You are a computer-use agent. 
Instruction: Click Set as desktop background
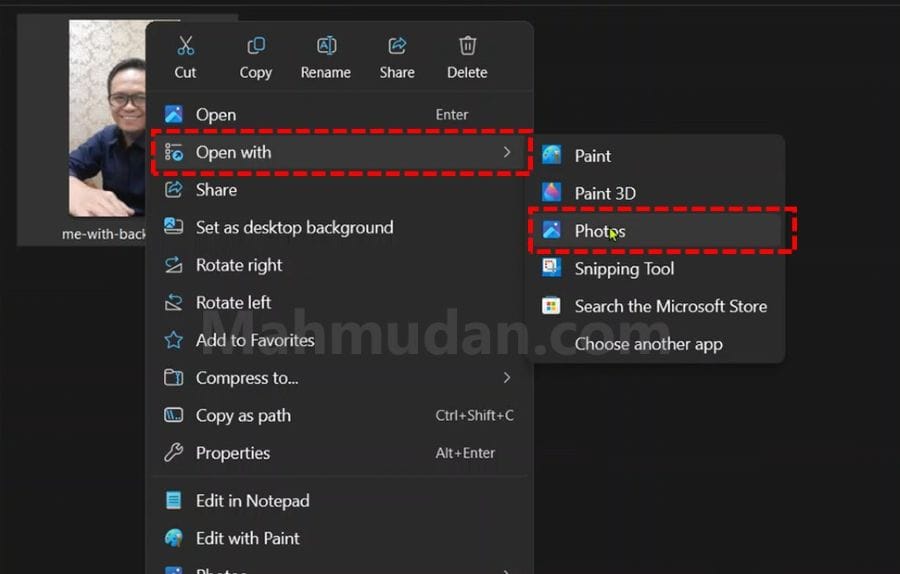point(294,228)
